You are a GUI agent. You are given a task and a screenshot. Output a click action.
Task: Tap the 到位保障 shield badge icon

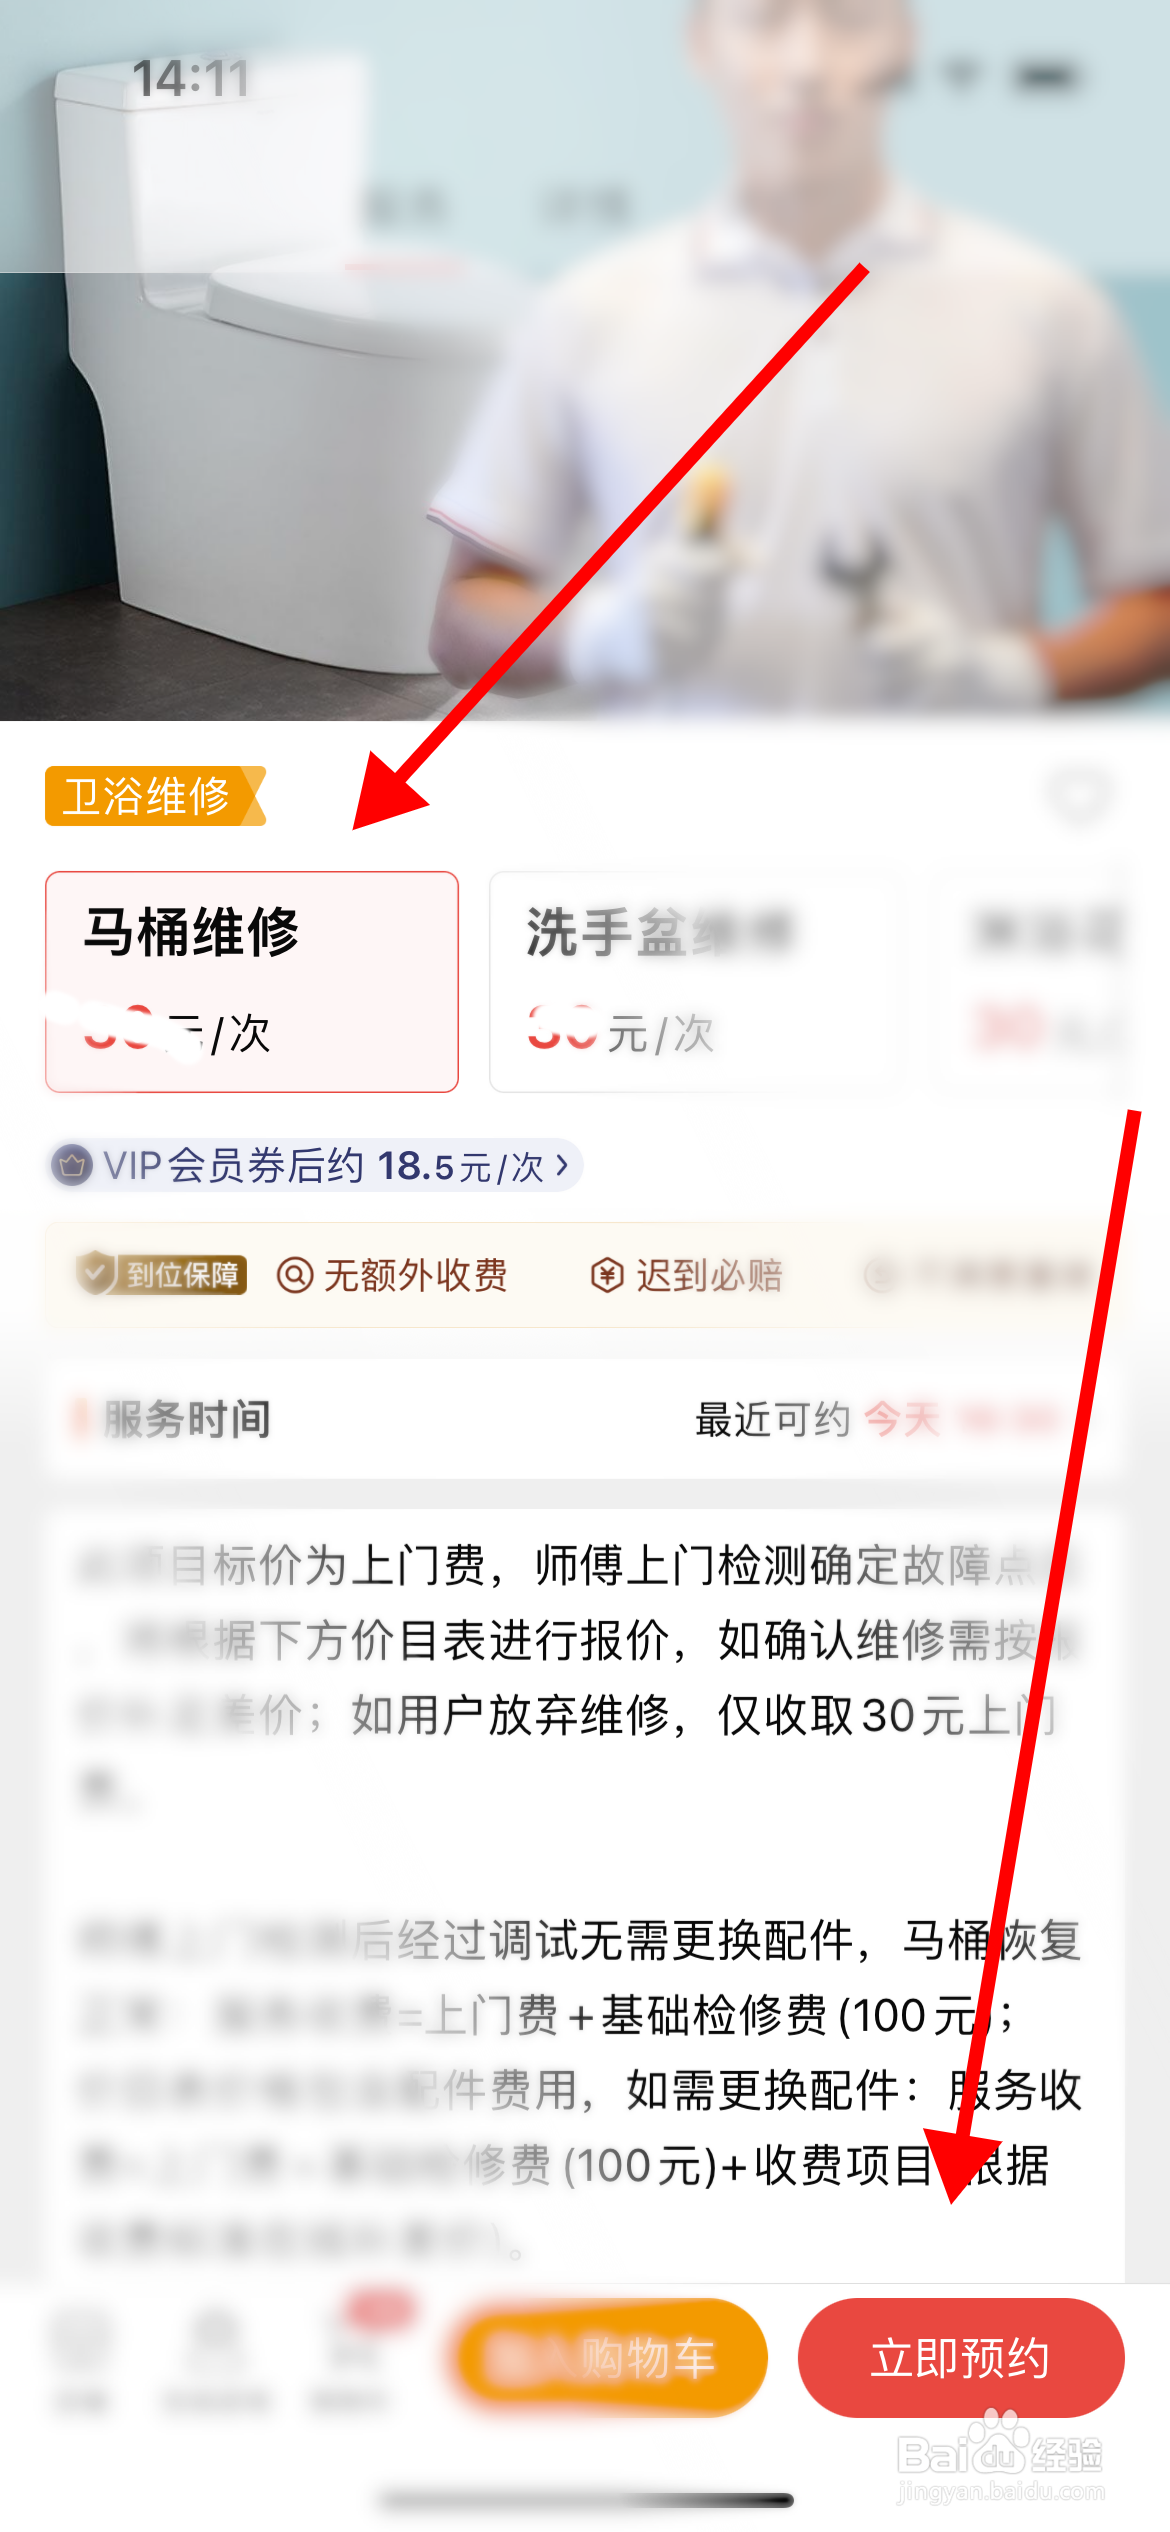(96, 1273)
